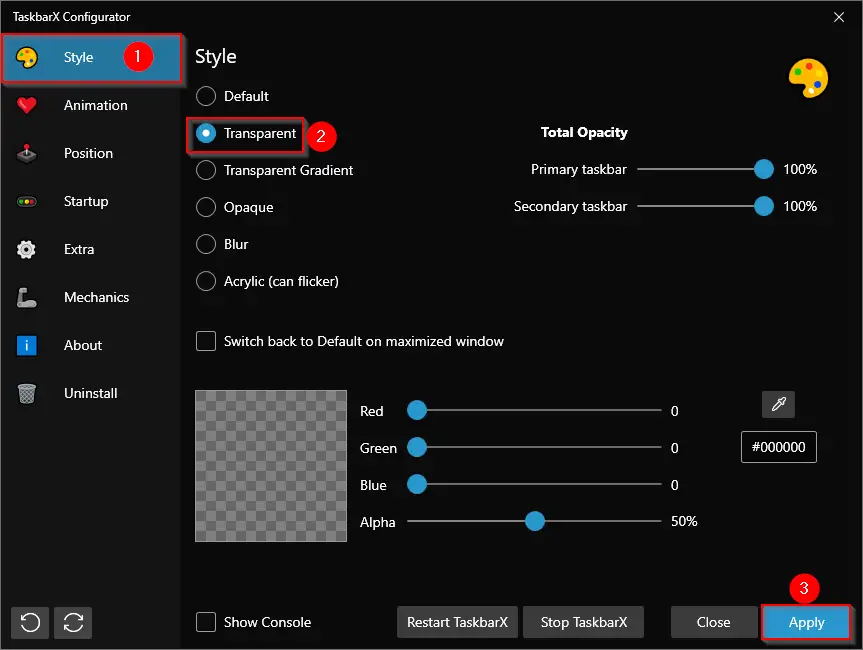Screen dimensions: 863x650
Task: Click the trash can icon beside Uninstall
Action: click(x=26, y=394)
